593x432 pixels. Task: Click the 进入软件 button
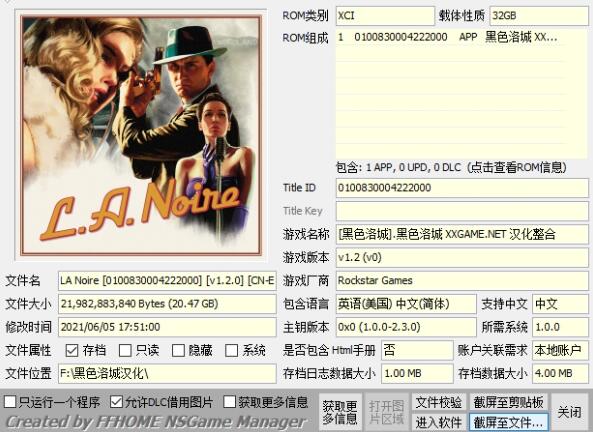[439, 422]
